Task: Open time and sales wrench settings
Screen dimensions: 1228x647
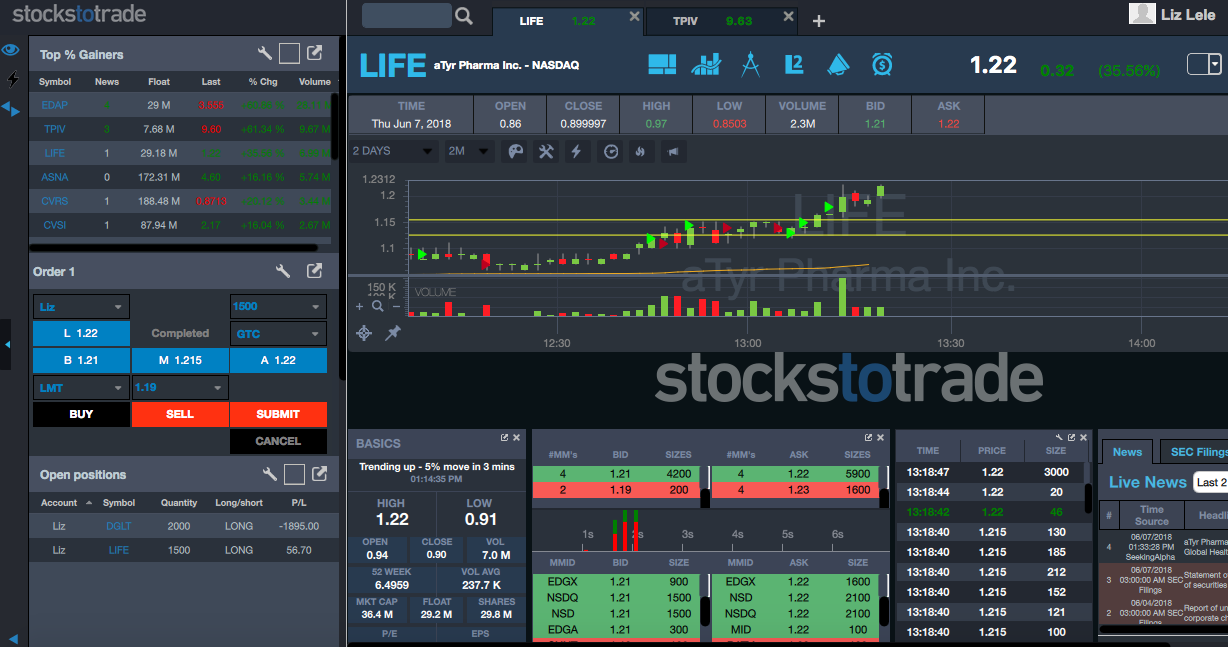Action: (1059, 438)
